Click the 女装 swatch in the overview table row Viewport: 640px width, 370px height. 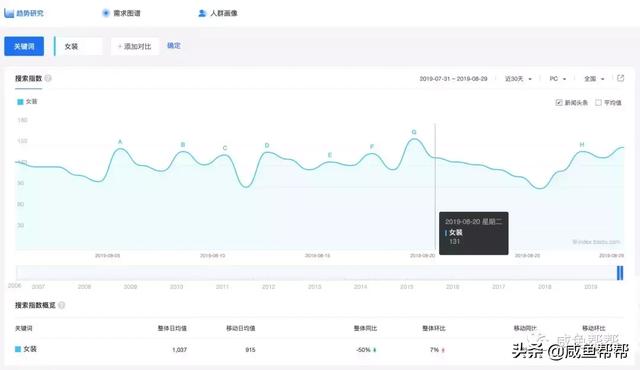[x=18, y=349]
